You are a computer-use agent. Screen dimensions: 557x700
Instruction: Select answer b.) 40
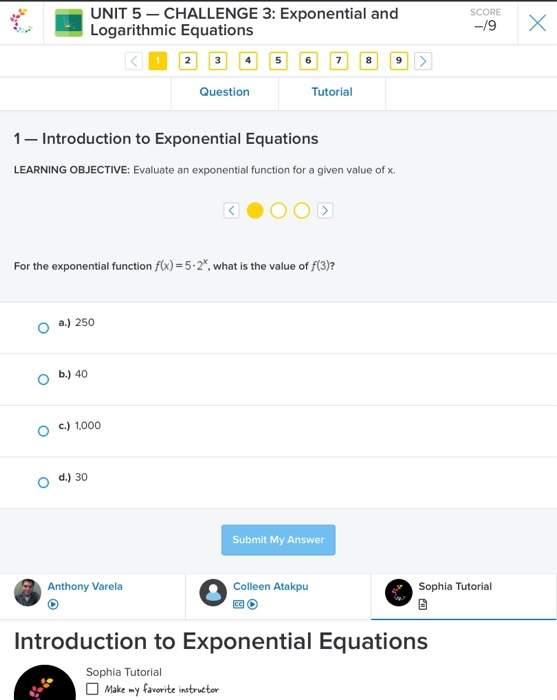(43, 379)
